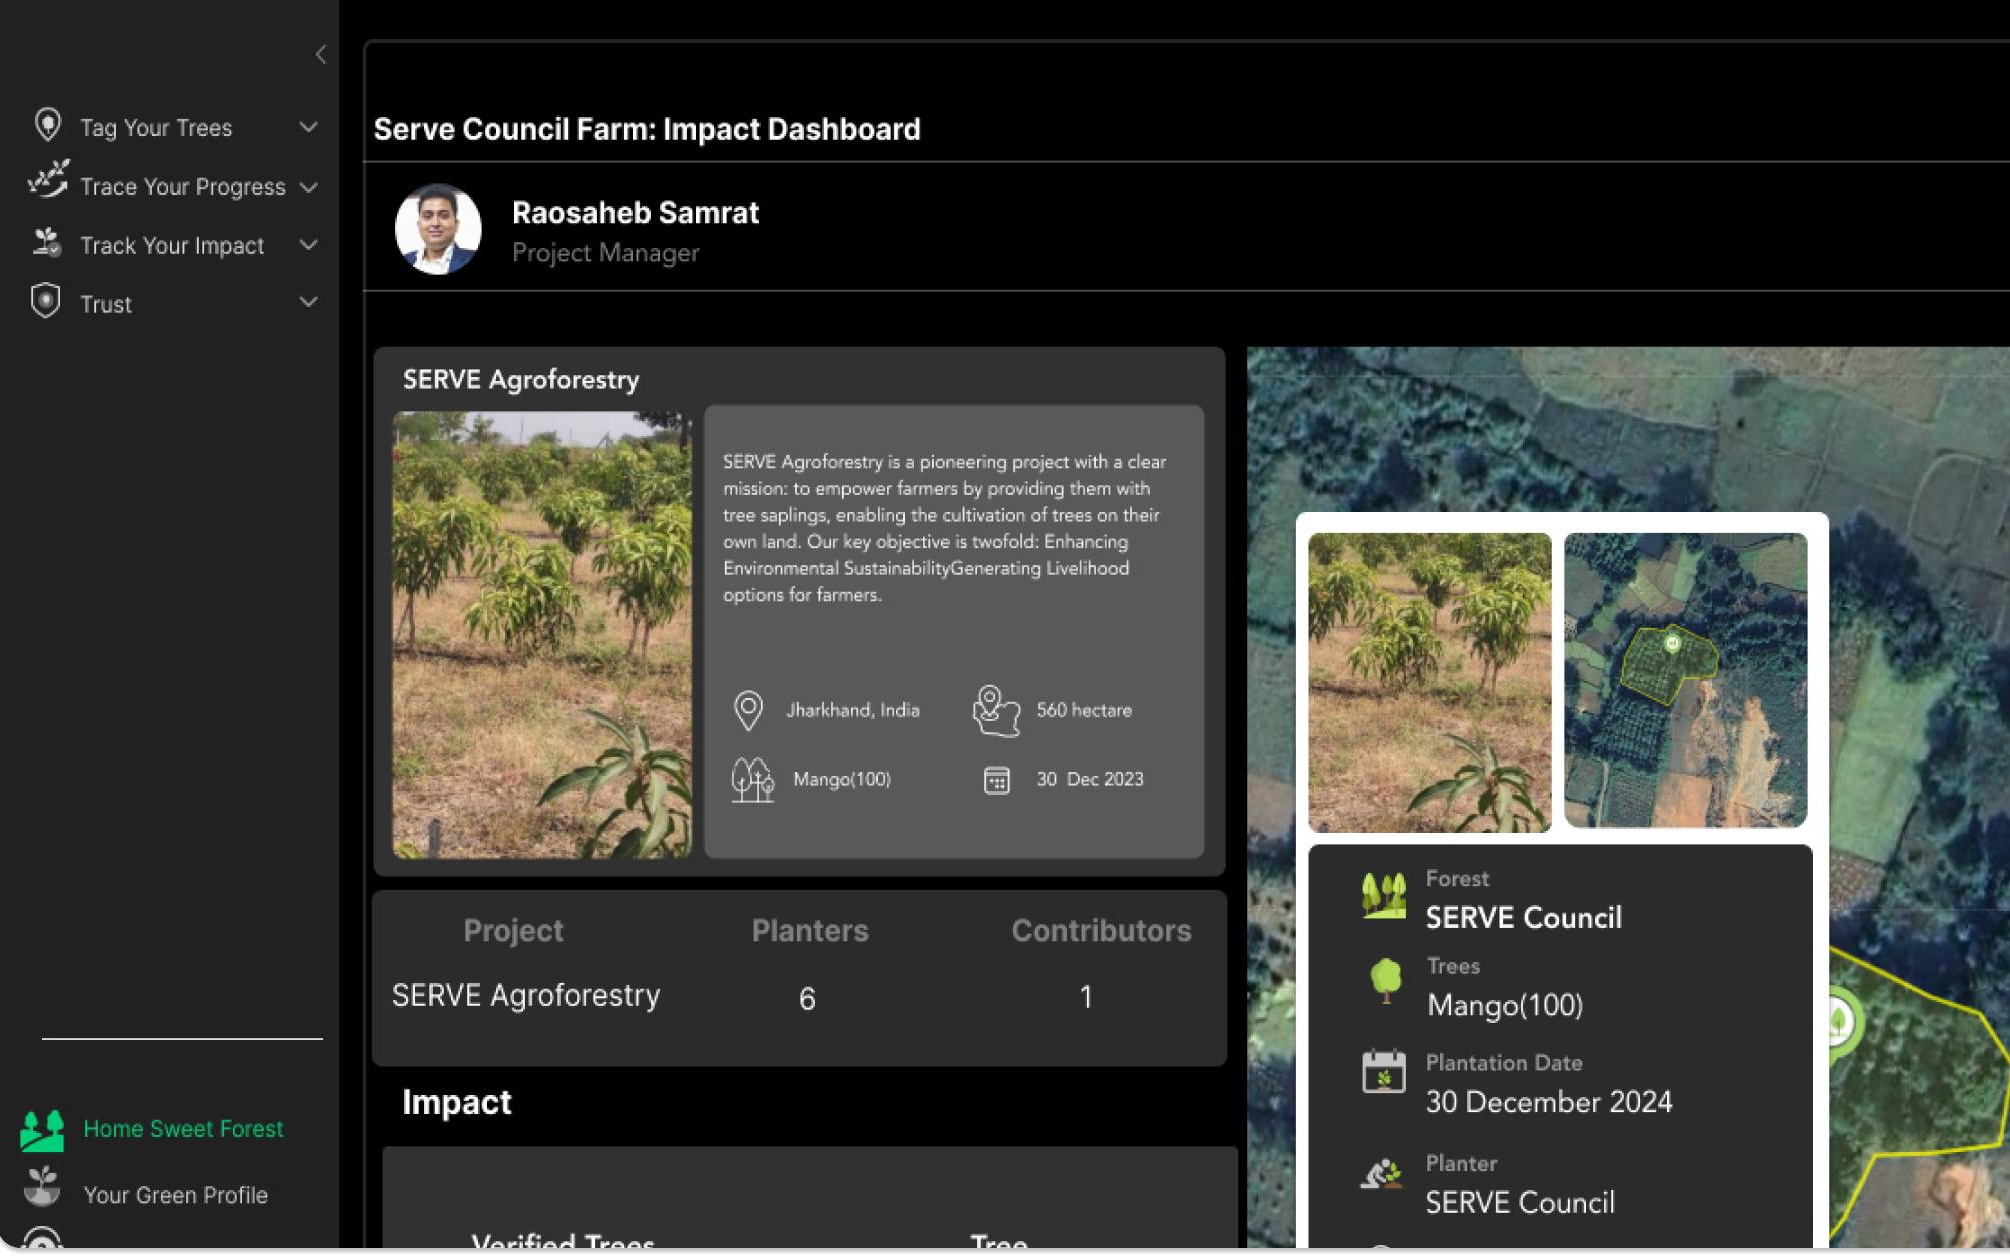Screen dimensions: 2010x1256
Task: Click the tree/sapling icon next to Mango(100)
Action: 750,778
